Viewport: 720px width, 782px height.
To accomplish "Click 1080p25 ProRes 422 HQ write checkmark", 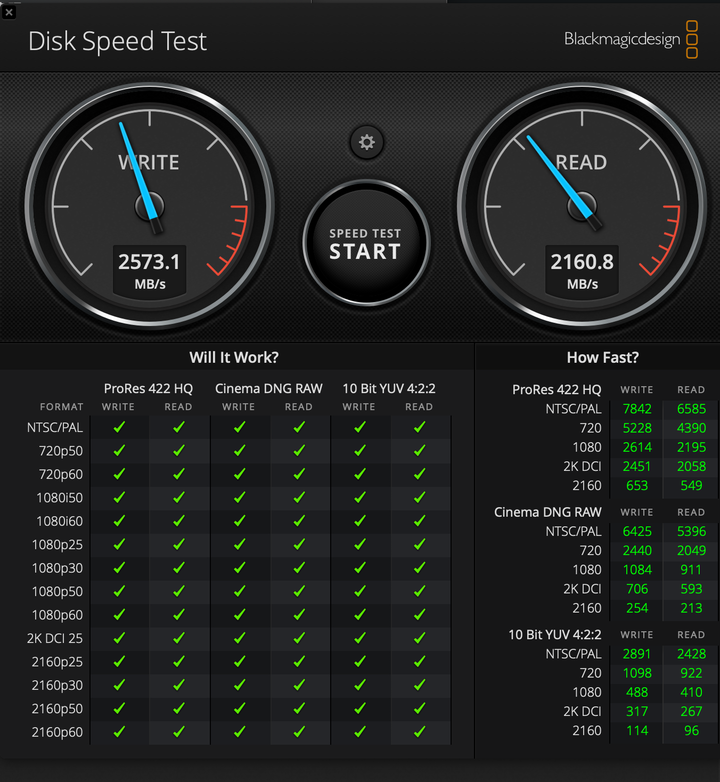I will point(119,544).
